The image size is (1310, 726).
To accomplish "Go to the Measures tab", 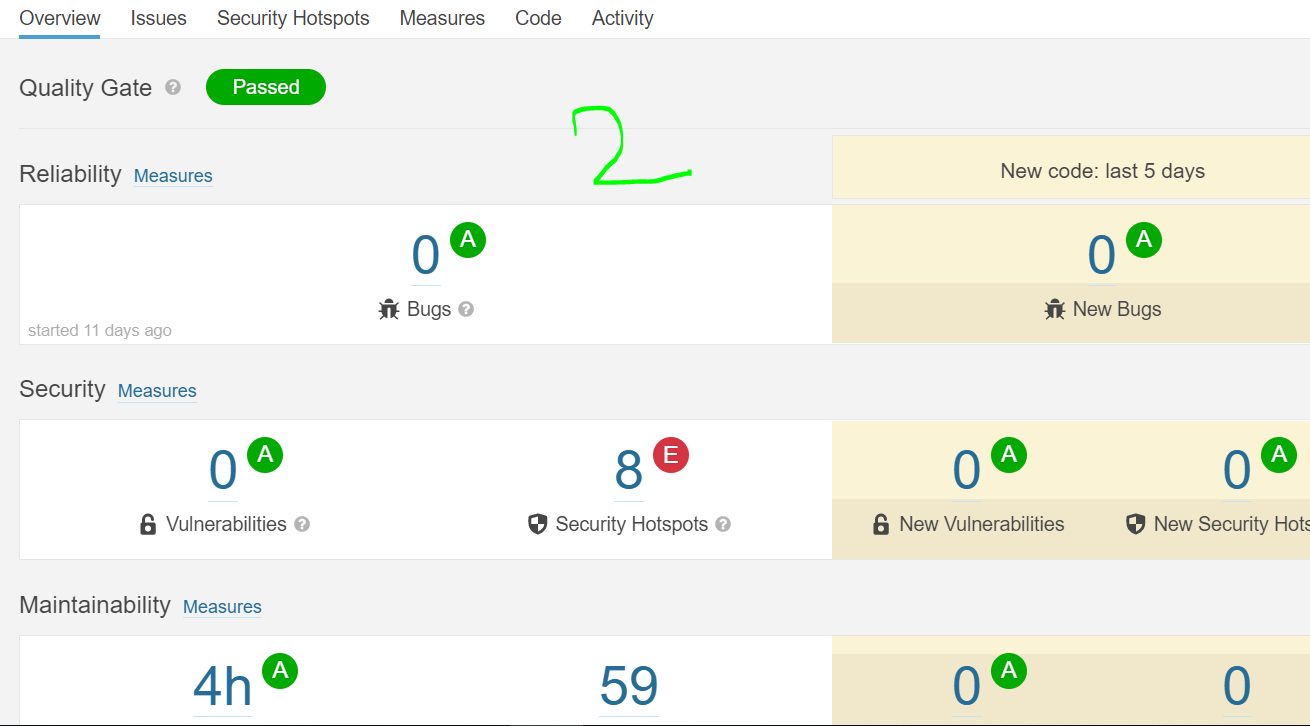I will click(442, 18).
